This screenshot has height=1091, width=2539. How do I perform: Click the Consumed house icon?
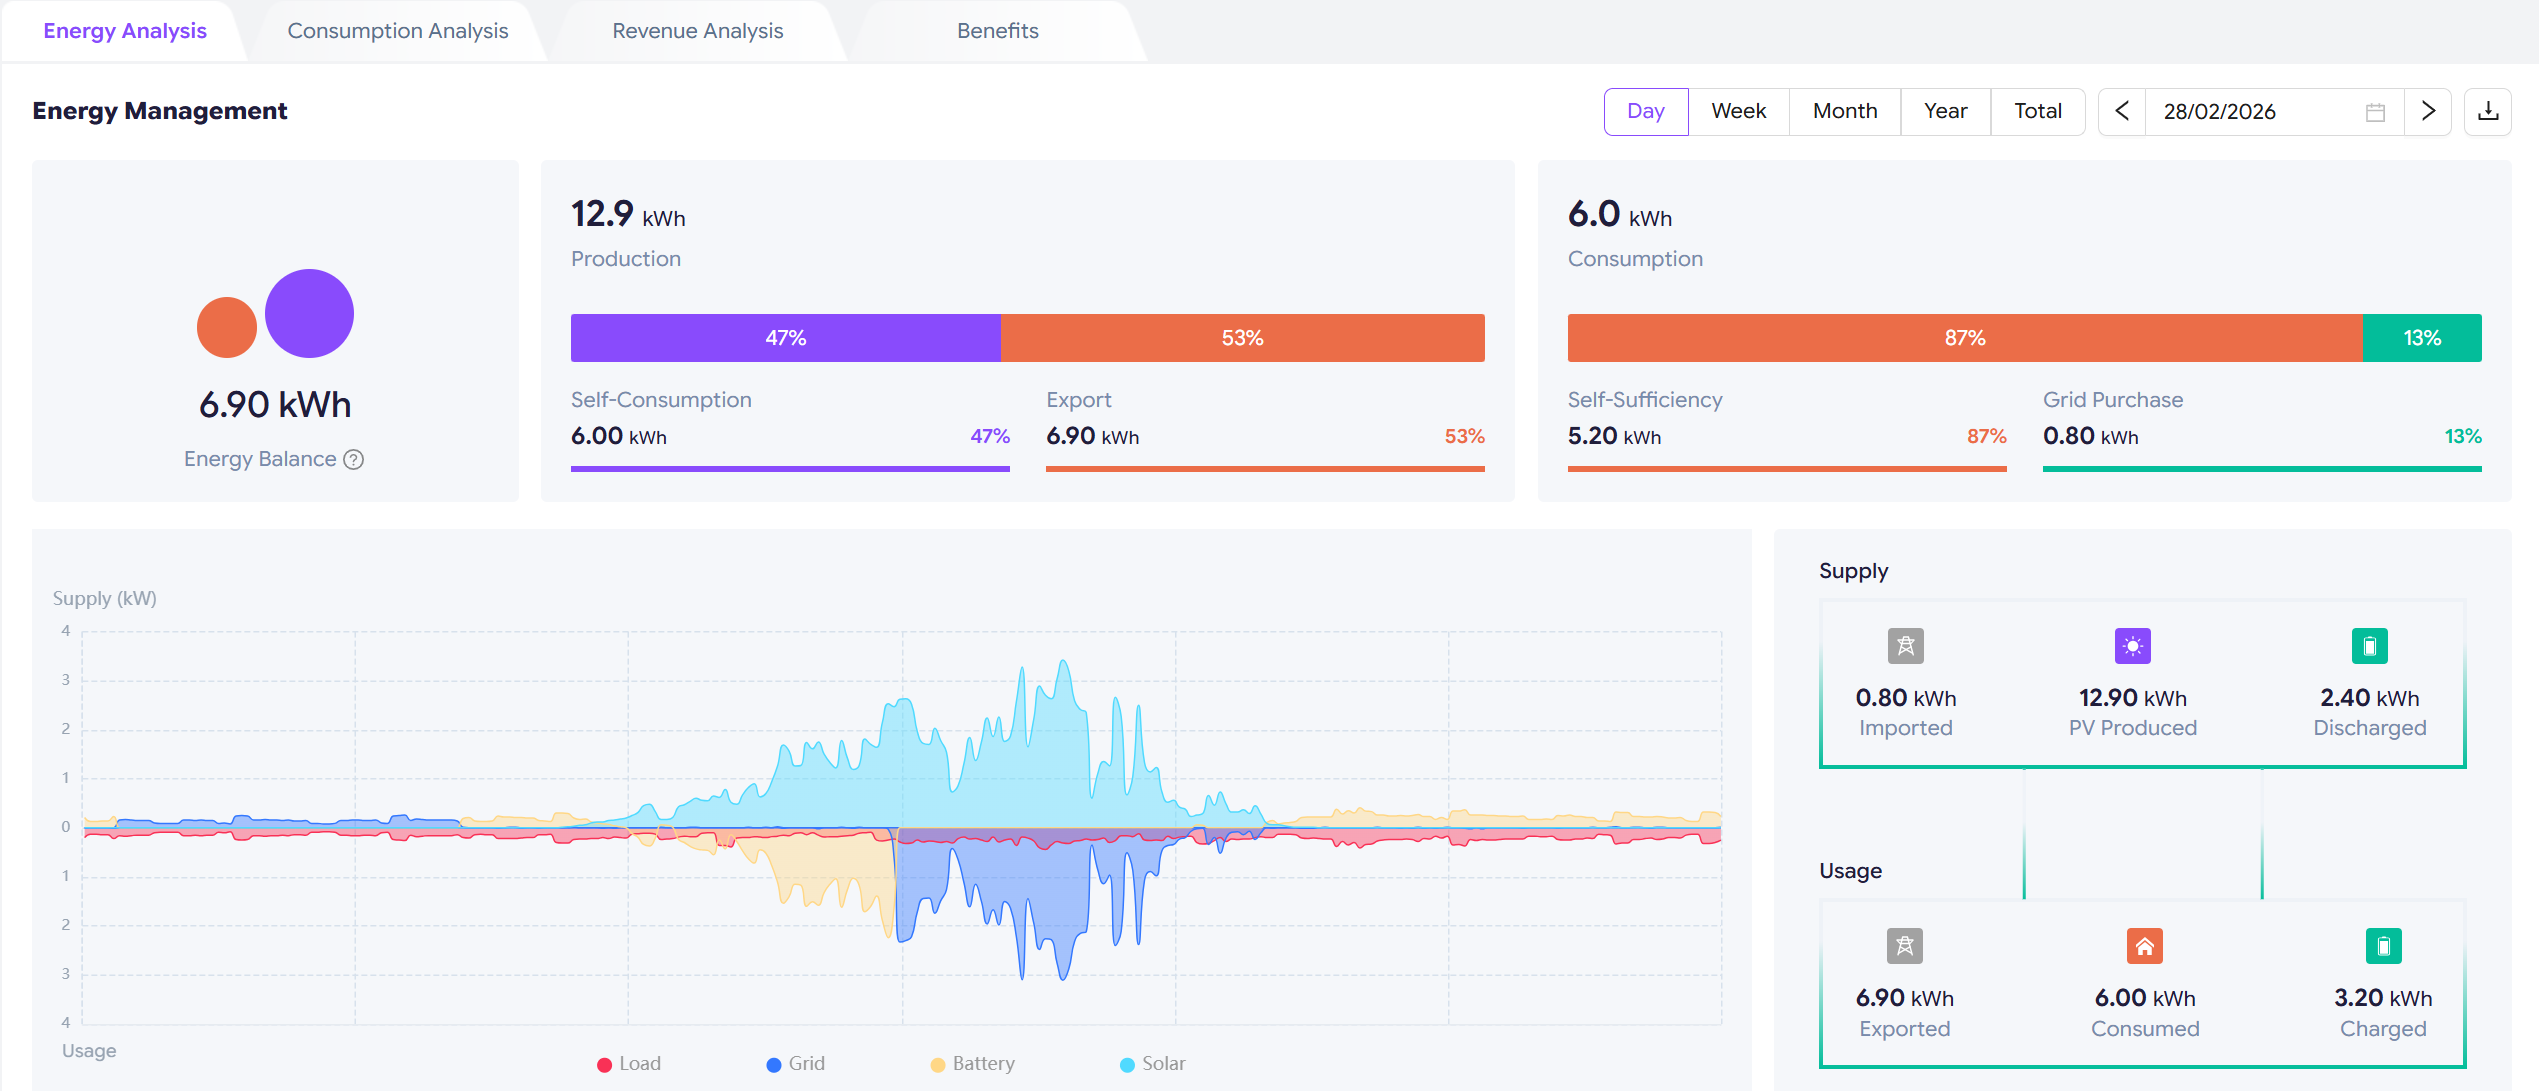pyautogui.click(x=2144, y=946)
